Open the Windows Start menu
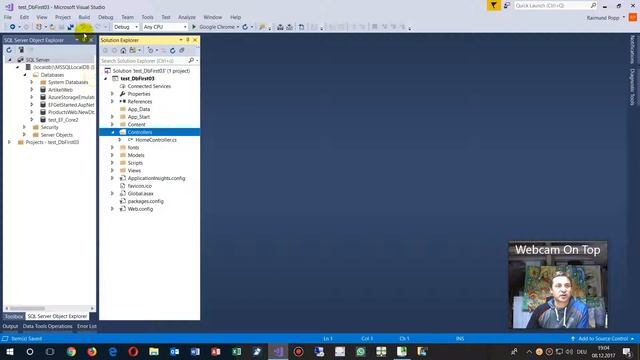This screenshot has height=360, width=640. pyautogui.click(x=9, y=351)
